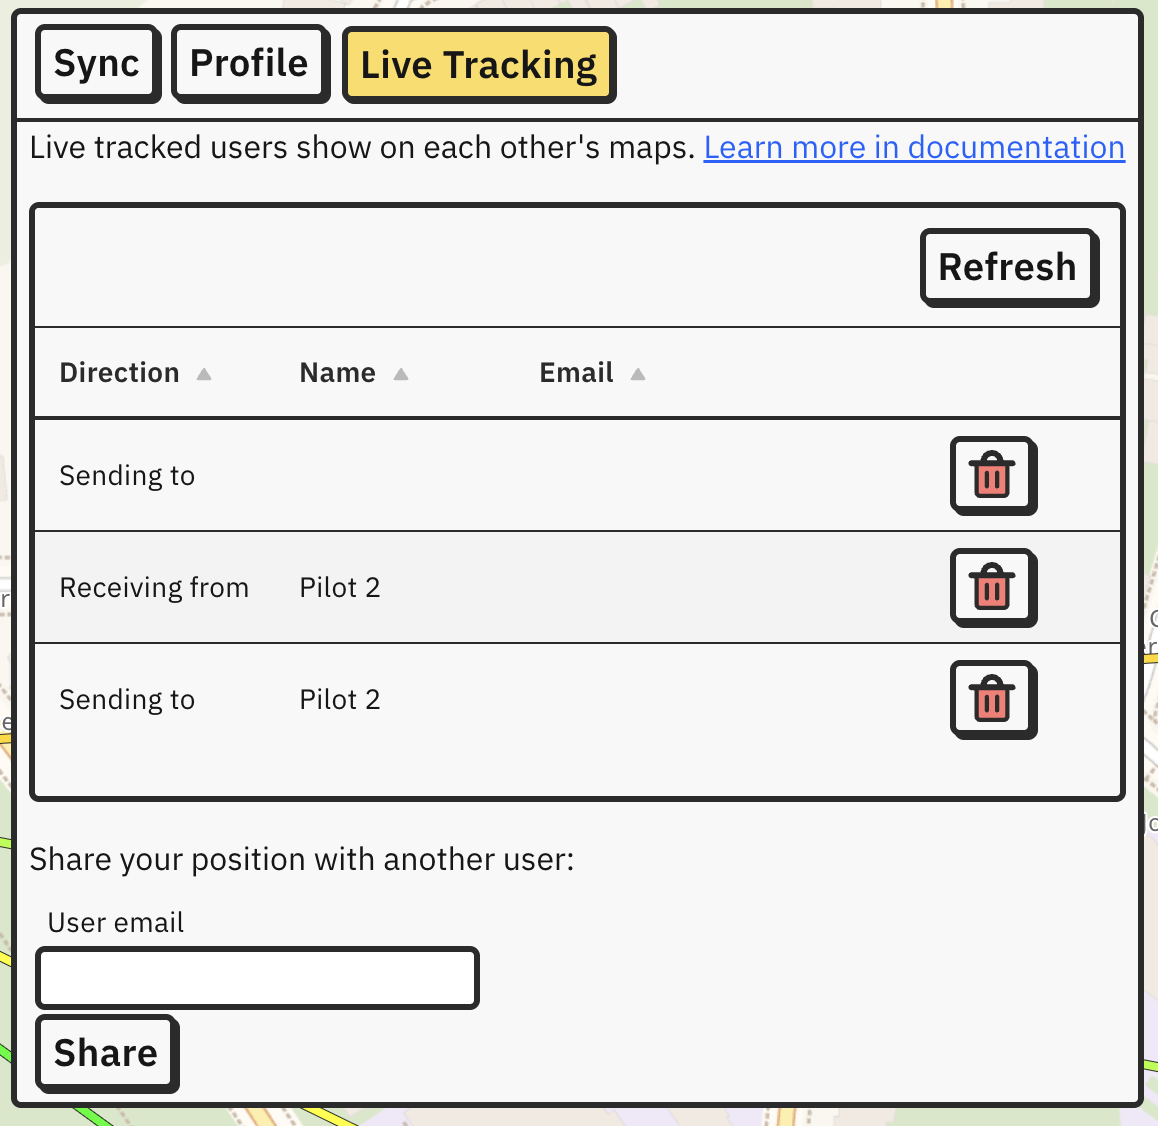
Task: Select the Receiving from table row
Action: (x=578, y=588)
